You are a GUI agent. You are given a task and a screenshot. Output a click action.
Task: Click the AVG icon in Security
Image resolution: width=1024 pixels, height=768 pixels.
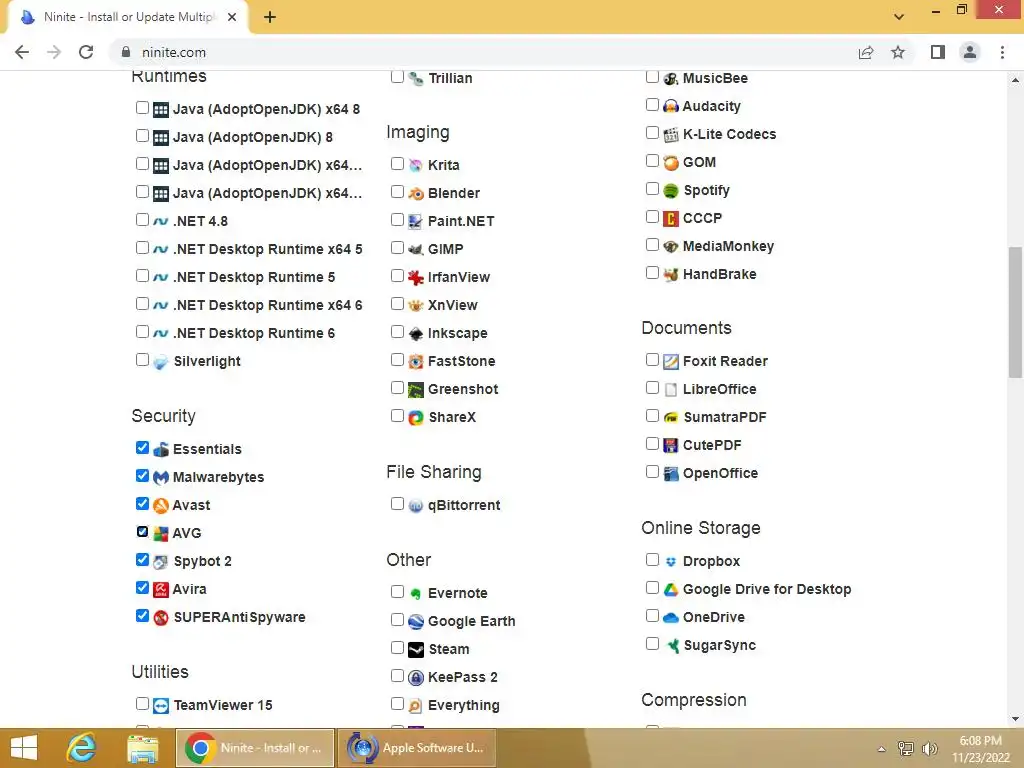(x=161, y=534)
